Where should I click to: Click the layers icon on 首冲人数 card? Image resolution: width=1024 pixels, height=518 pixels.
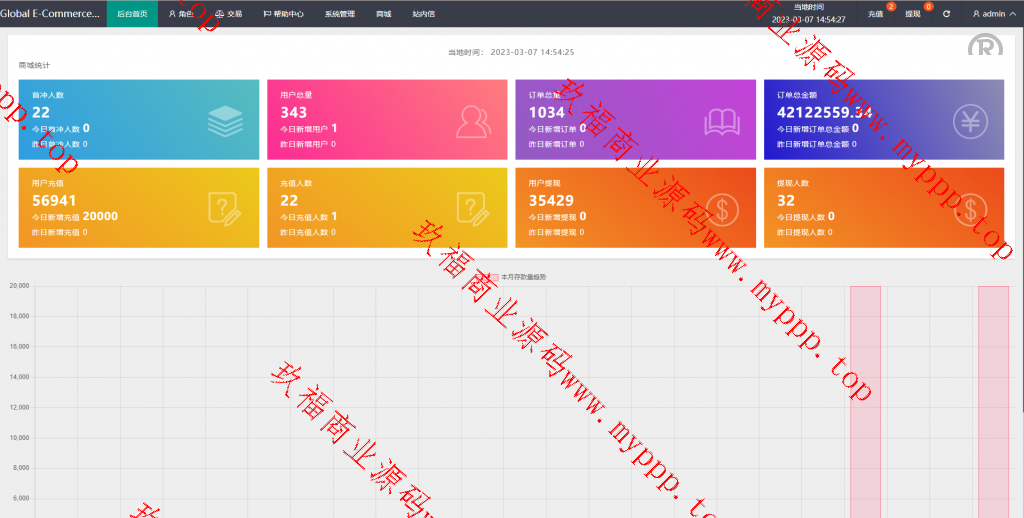[x=225, y=121]
